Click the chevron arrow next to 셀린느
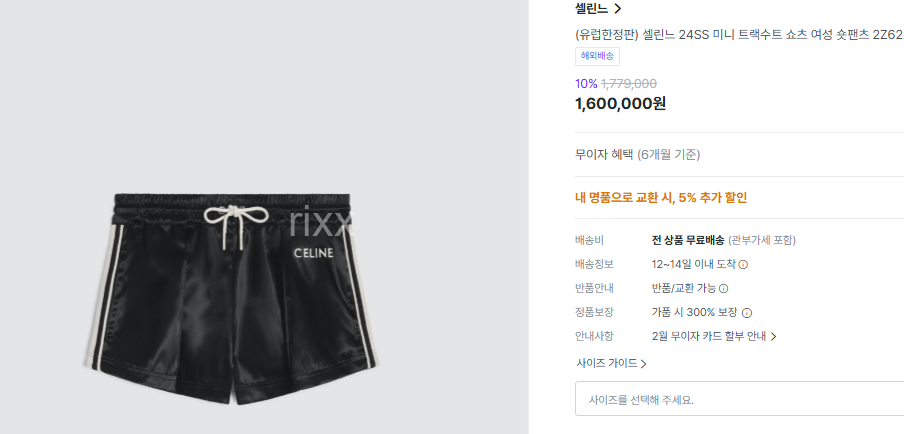904x434 pixels. [617, 9]
